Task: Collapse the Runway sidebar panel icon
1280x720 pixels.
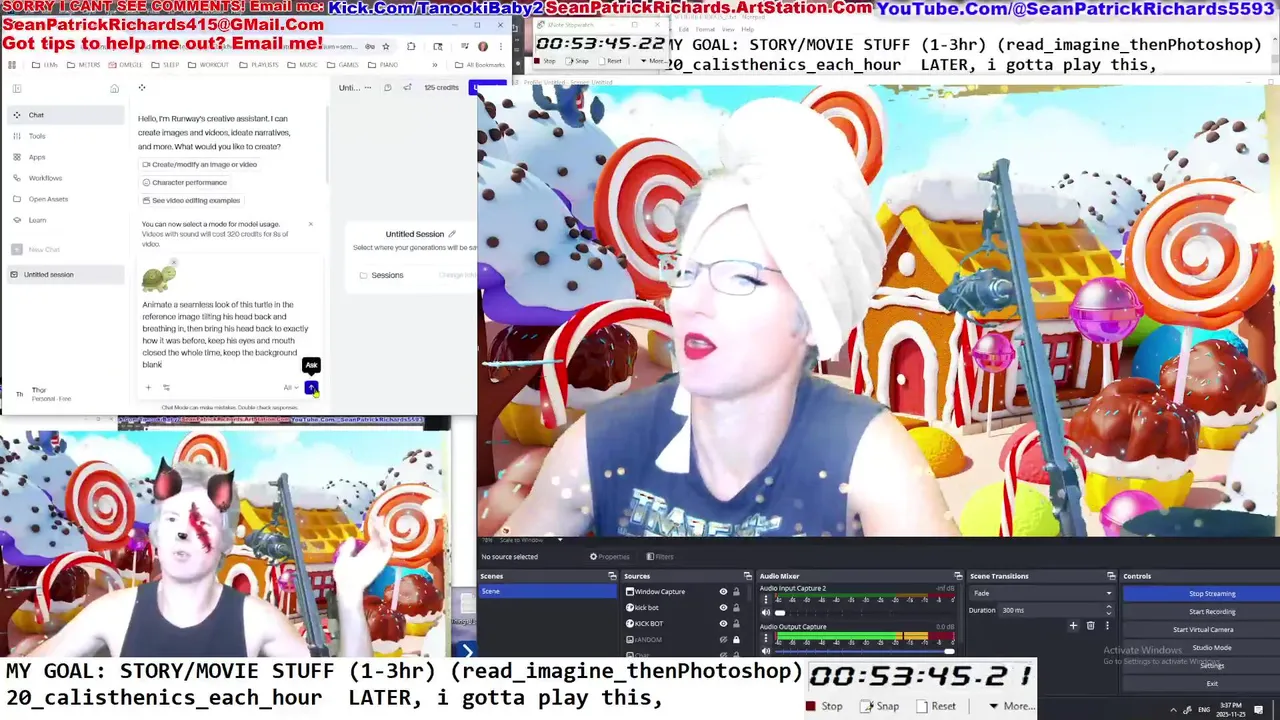Action: click(x=17, y=88)
